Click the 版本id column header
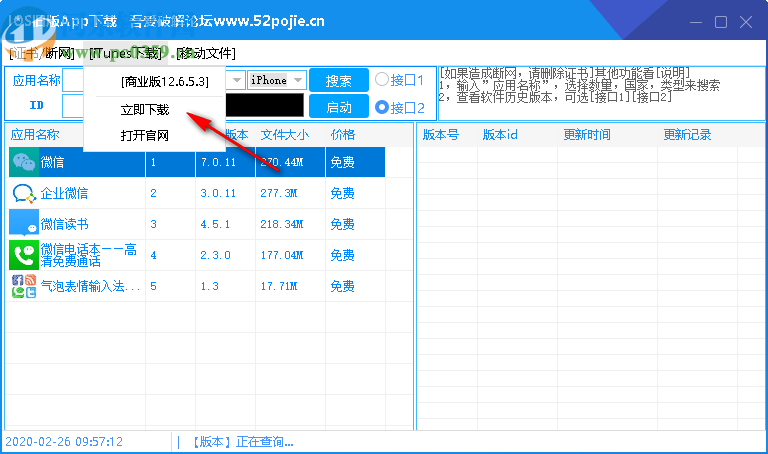 [x=500, y=135]
